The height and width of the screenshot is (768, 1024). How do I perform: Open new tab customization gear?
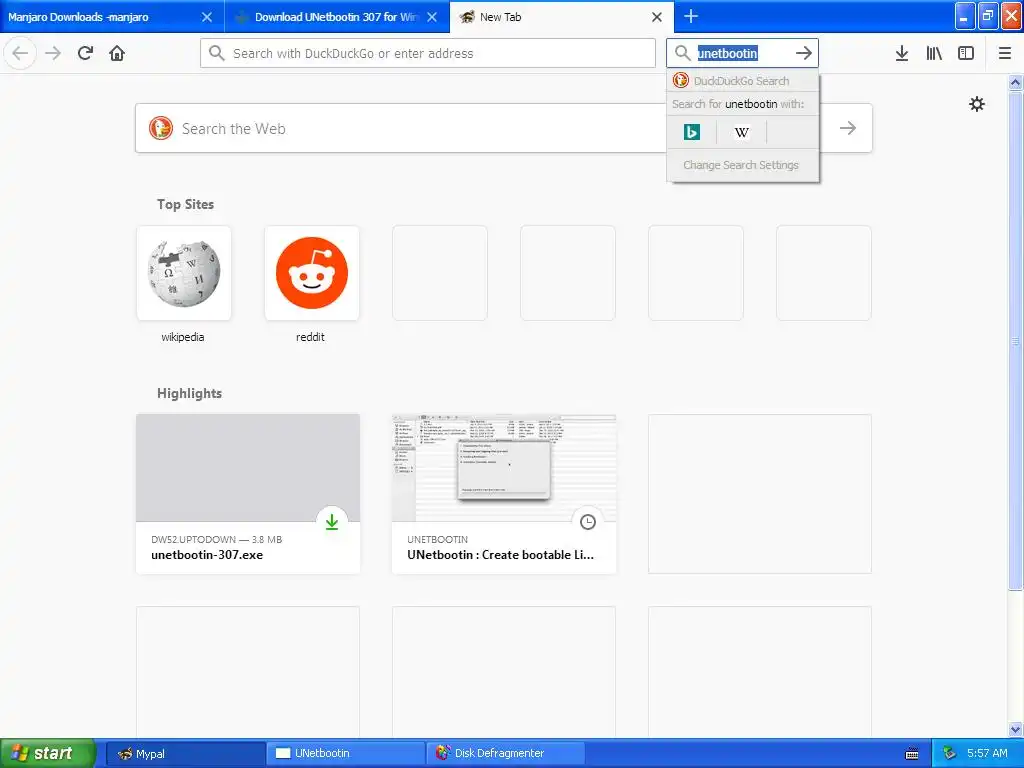976,104
